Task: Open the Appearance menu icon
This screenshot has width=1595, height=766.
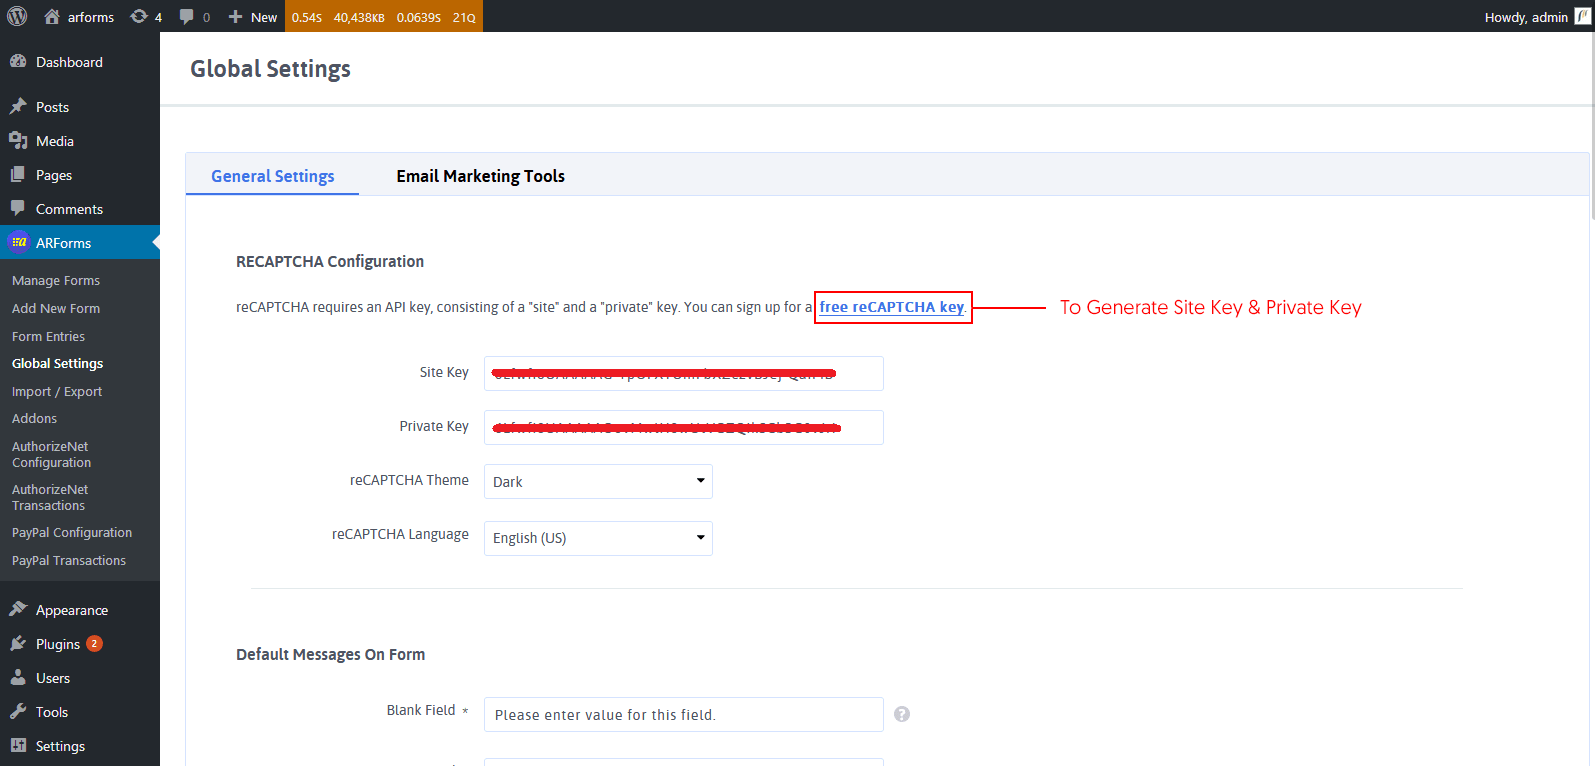Action: pos(18,610)
